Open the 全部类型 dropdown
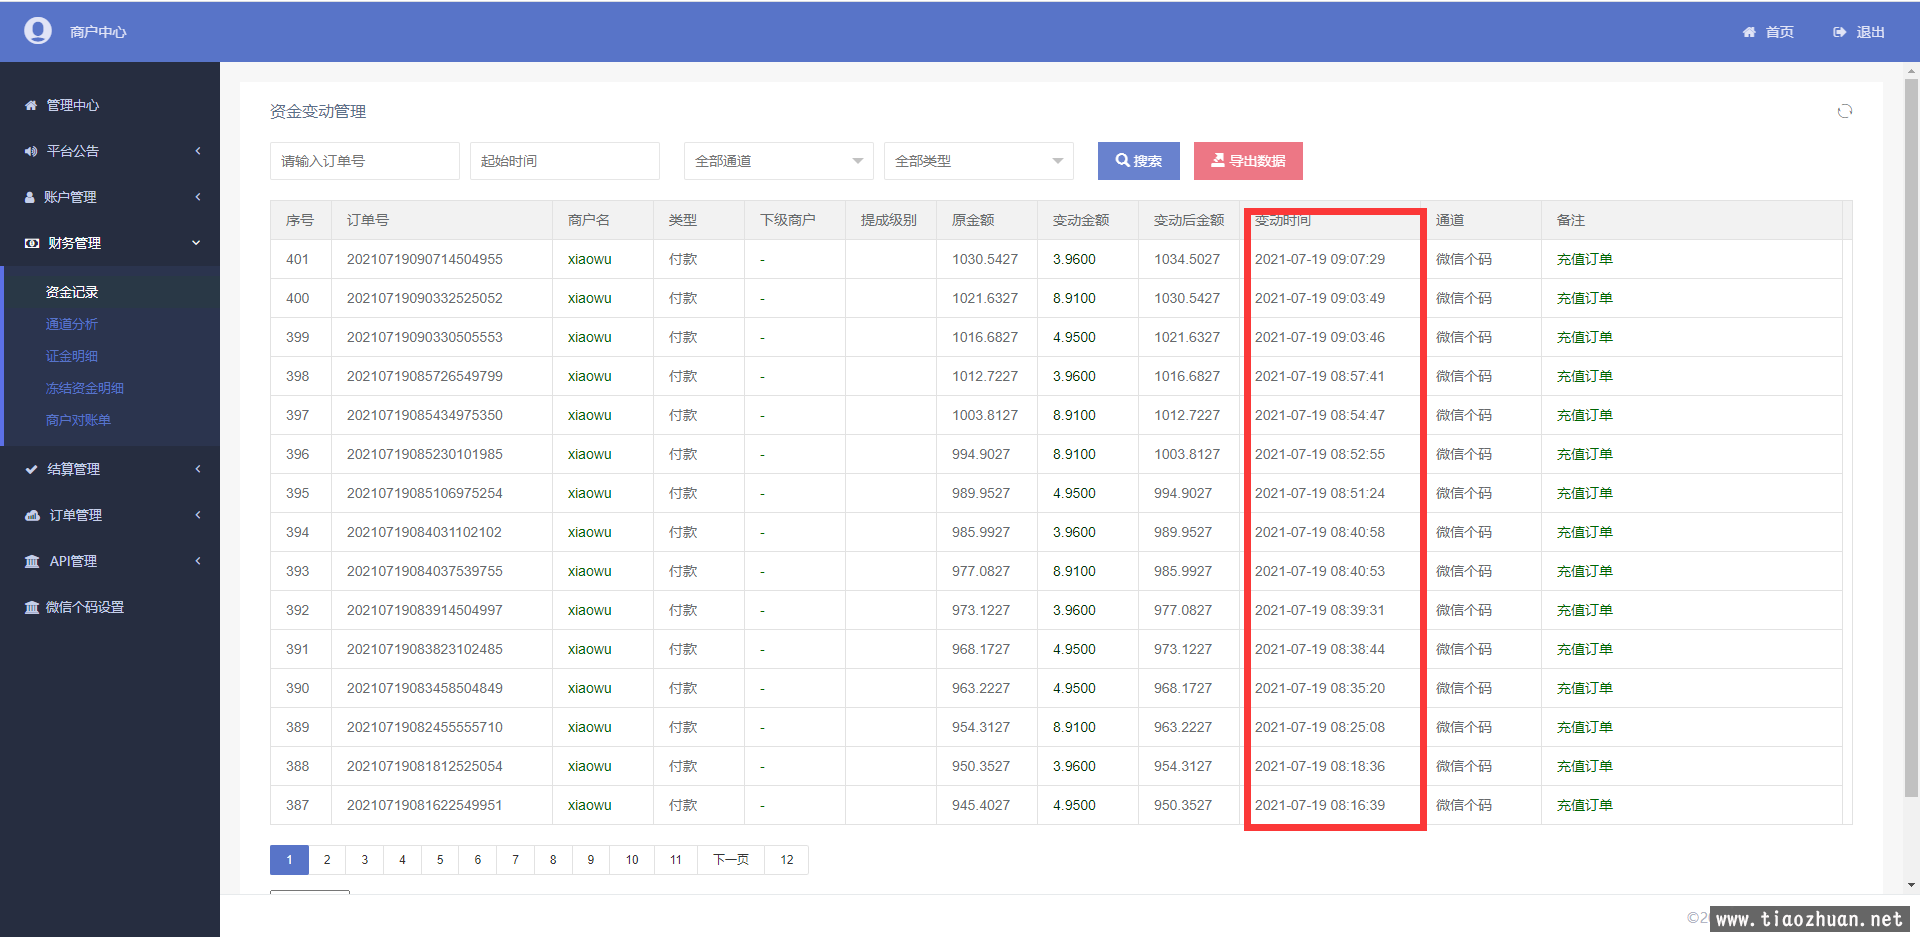 (x=978, y=161)
